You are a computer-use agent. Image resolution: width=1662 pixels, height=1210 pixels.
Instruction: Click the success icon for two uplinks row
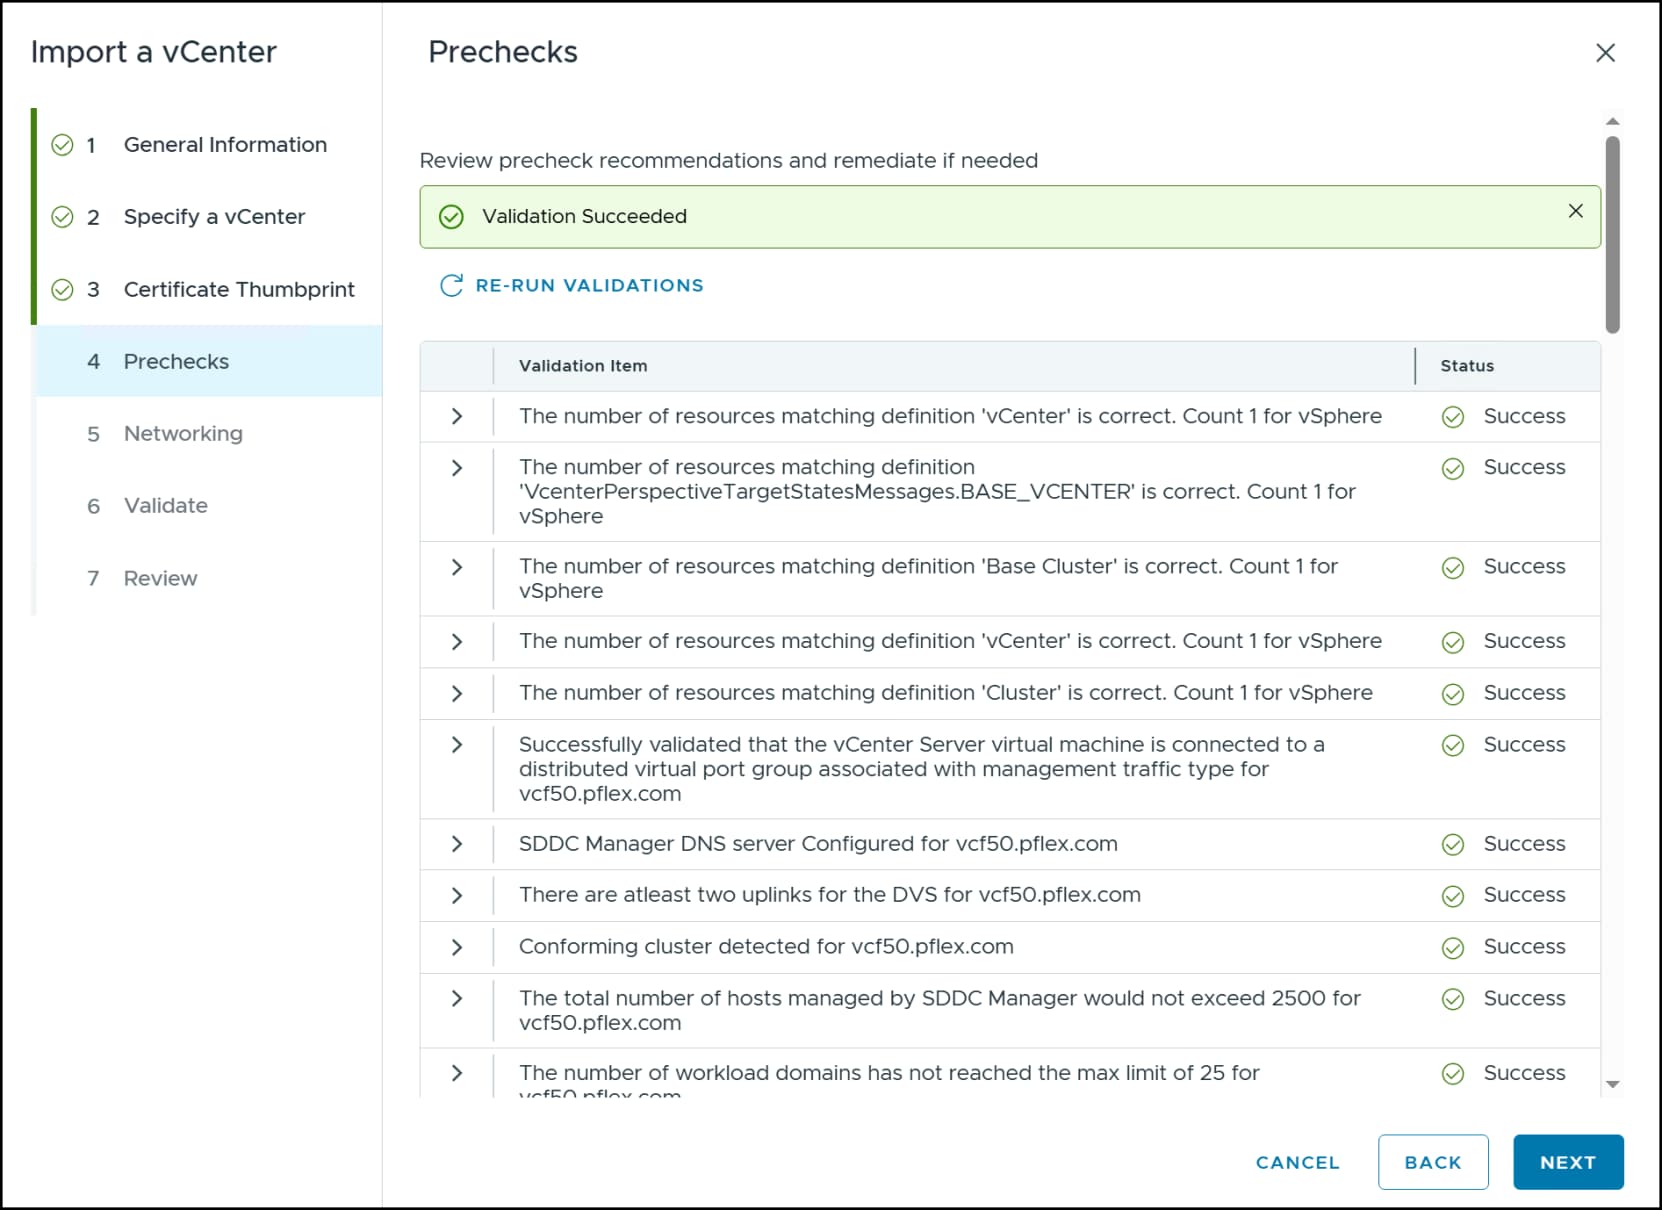tap(1453, 896)
